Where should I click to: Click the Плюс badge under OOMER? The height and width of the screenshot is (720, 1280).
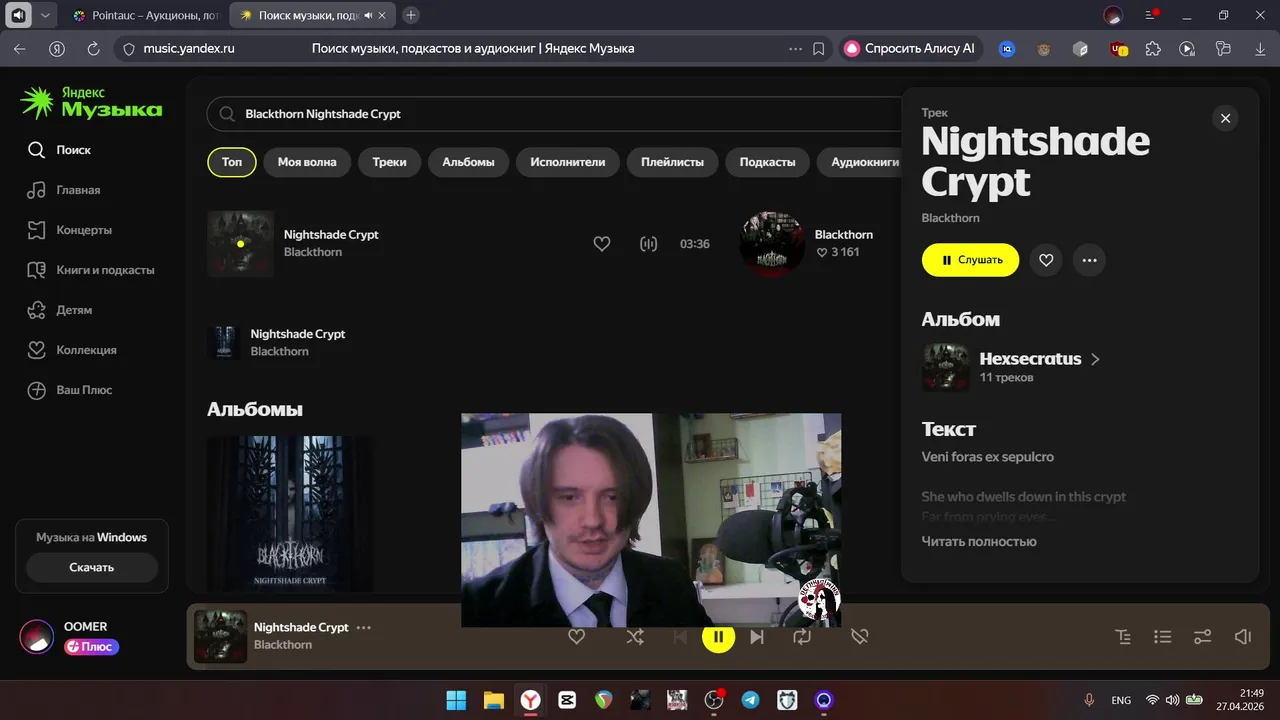click(x=91, y=647)
